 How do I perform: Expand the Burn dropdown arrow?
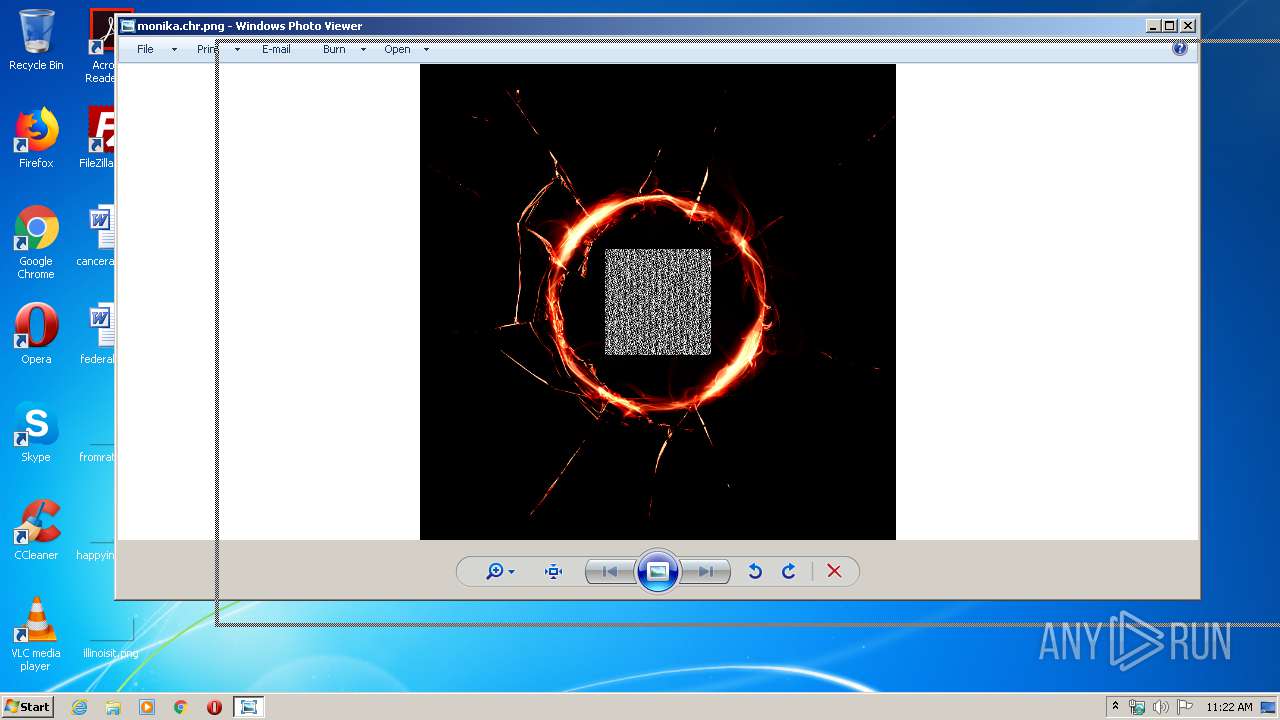click(363, 49)
